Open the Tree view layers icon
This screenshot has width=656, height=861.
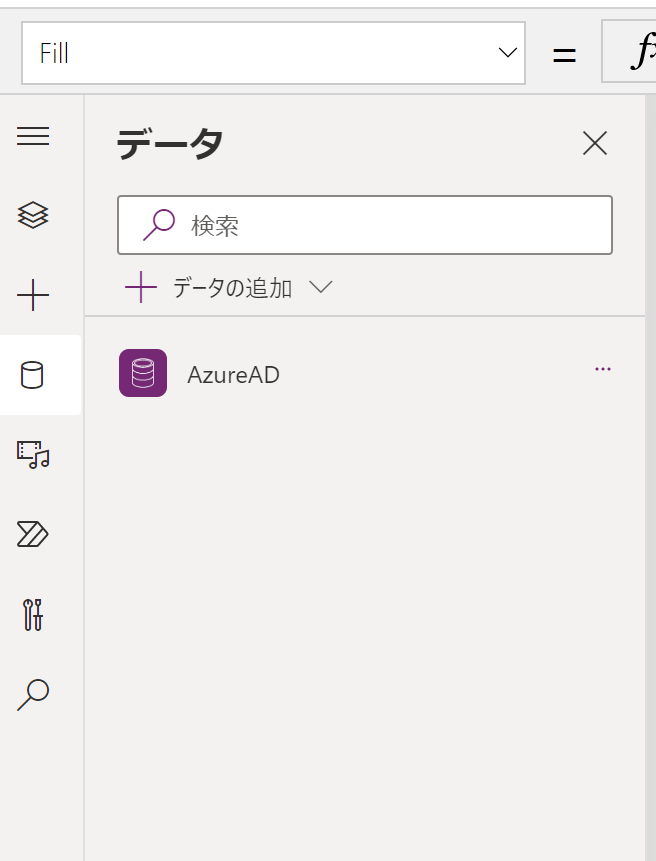33,215
